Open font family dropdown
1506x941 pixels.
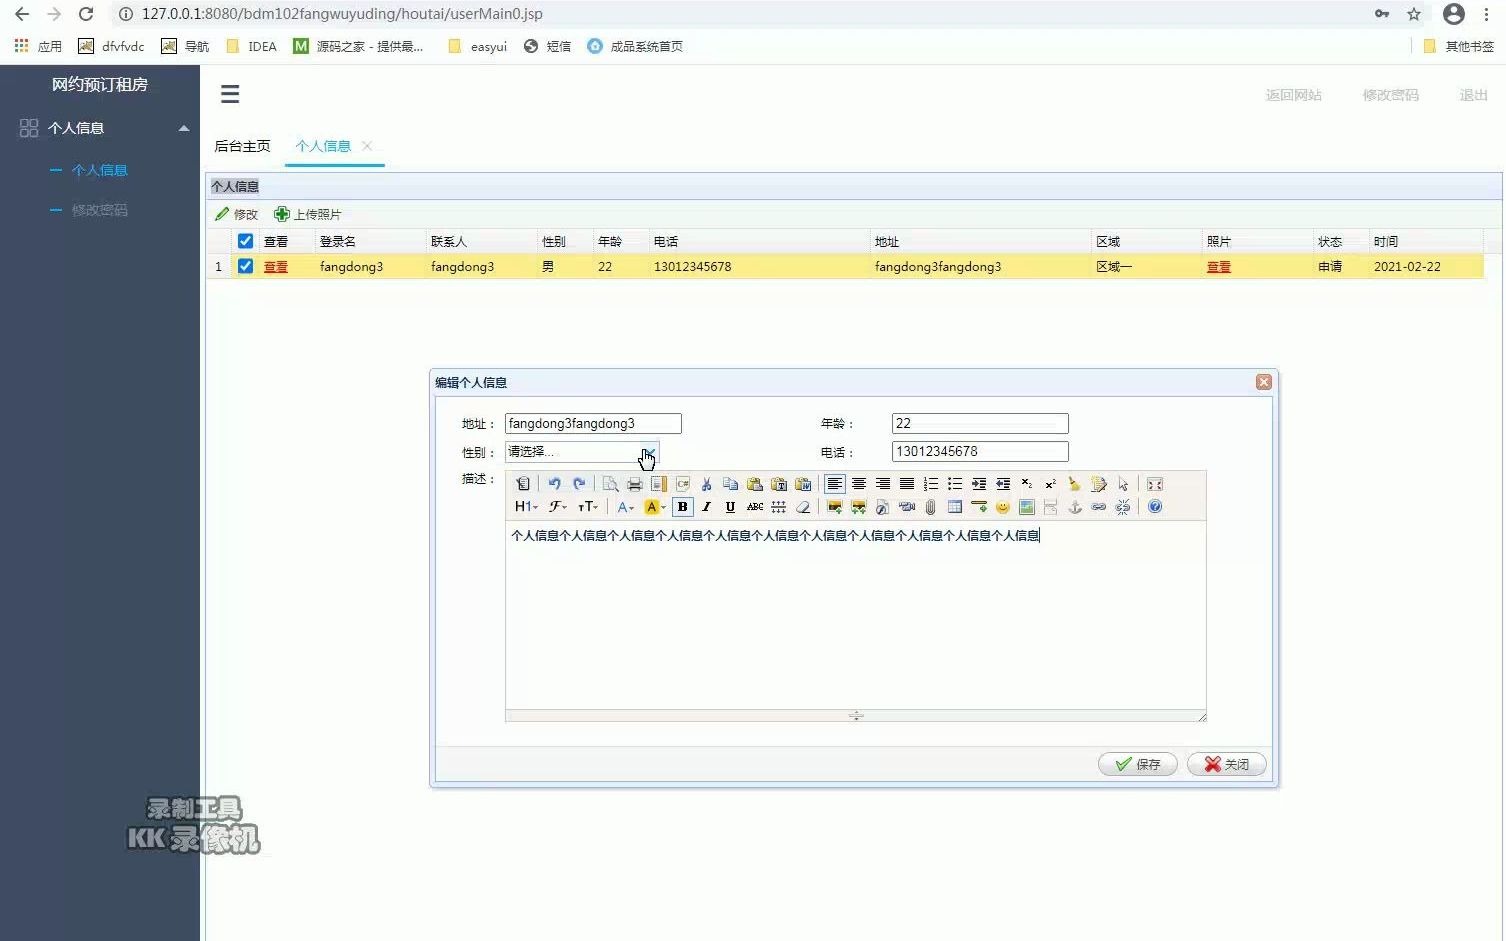click(557, 507)
